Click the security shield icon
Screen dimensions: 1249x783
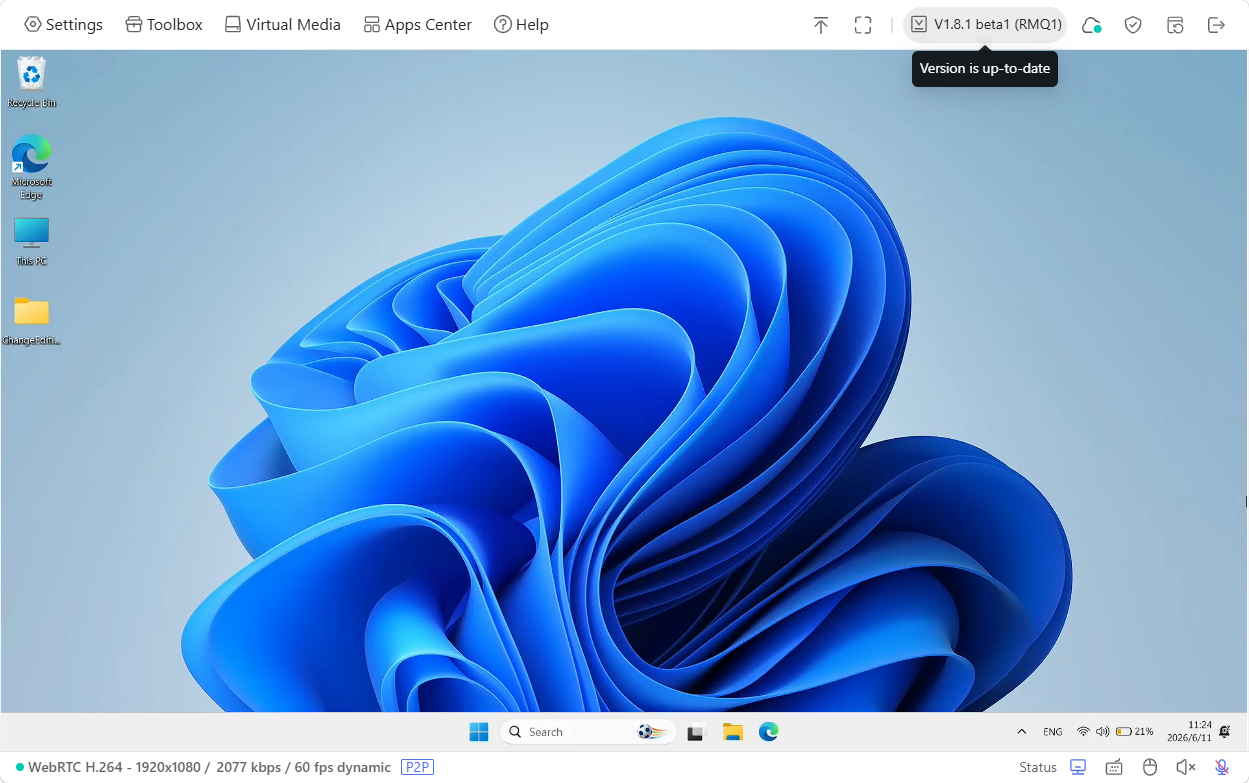pos(1133,25)
